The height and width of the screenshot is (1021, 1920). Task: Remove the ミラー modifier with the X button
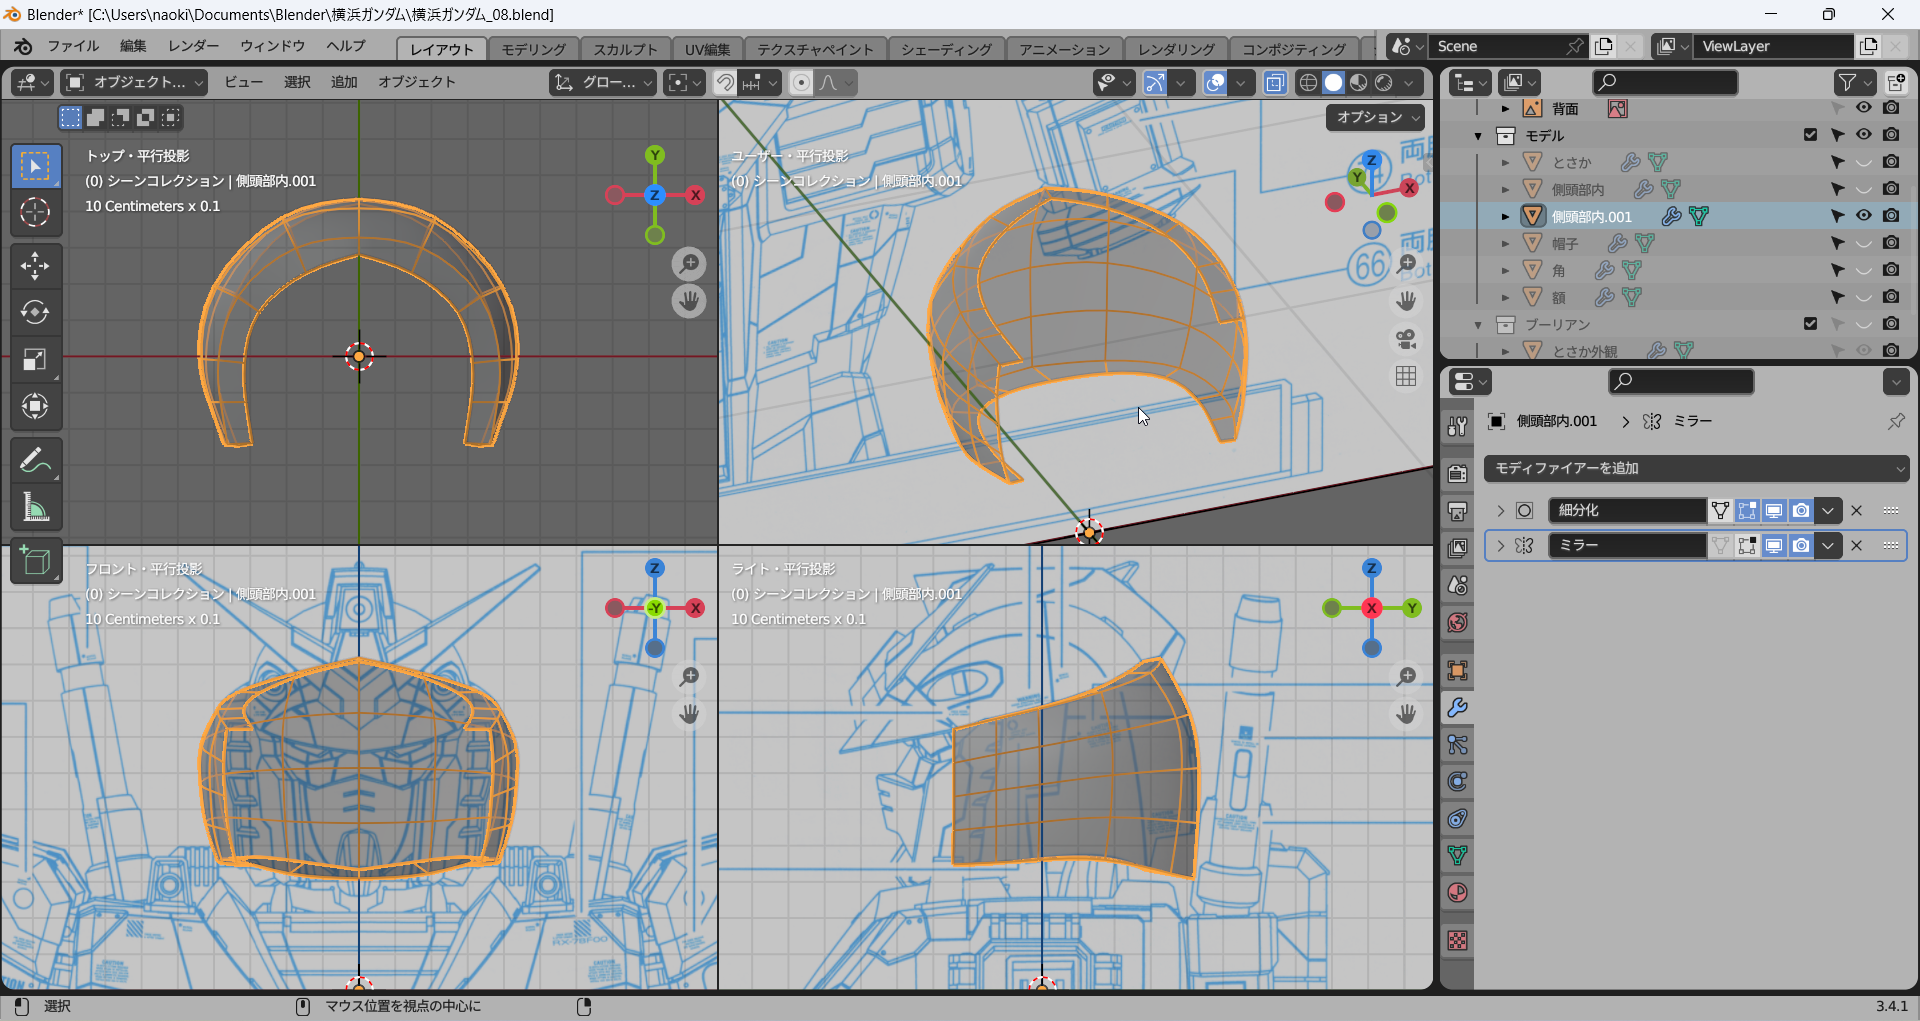pyautogui.click(x=1857, y=546)
